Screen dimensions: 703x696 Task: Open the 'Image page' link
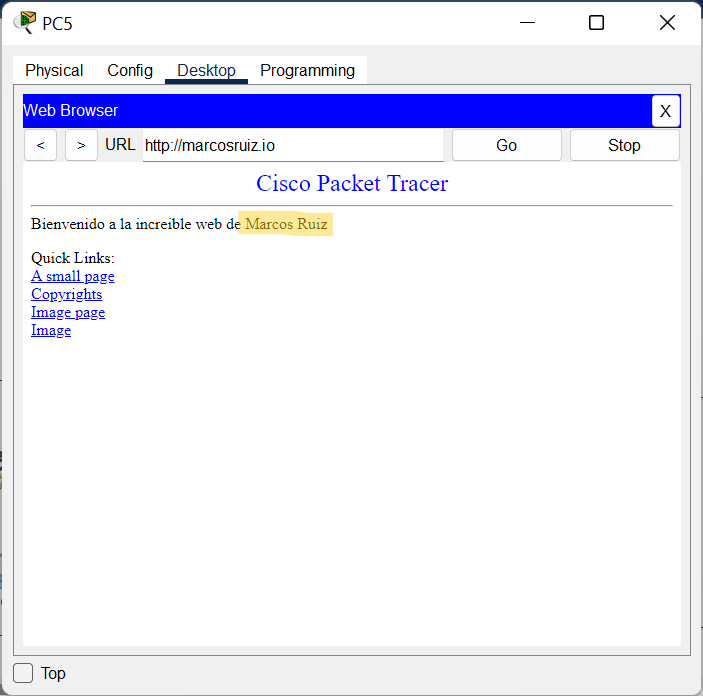click(x=67, y=312)
